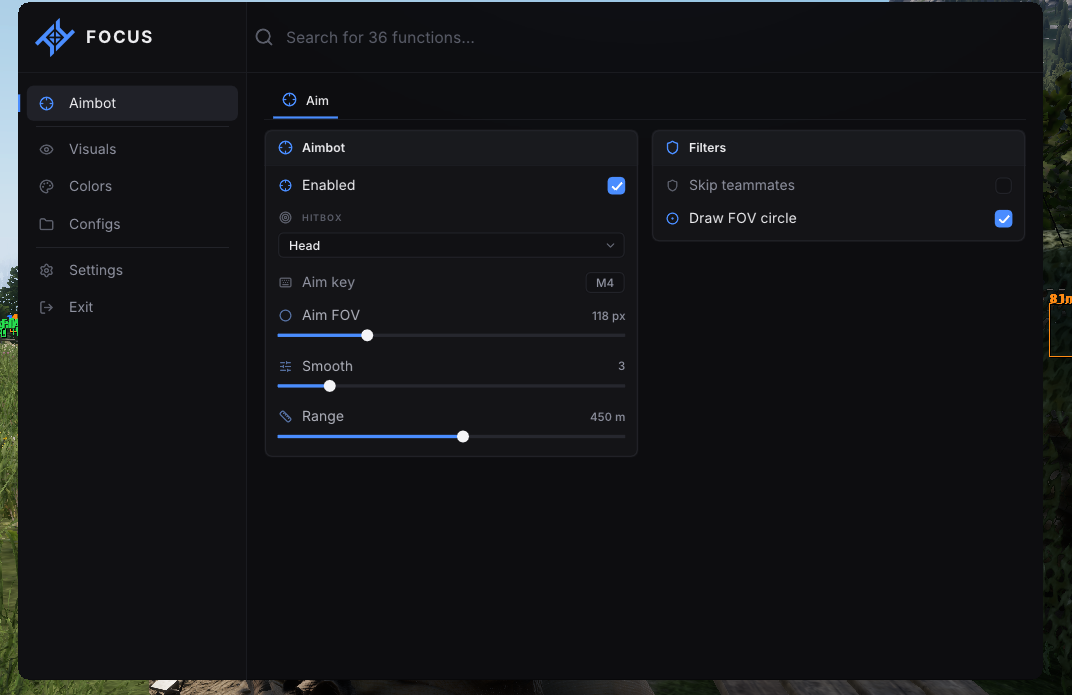
Task: Uncheck the Enabled checkbox
Action: coord(616,185)
